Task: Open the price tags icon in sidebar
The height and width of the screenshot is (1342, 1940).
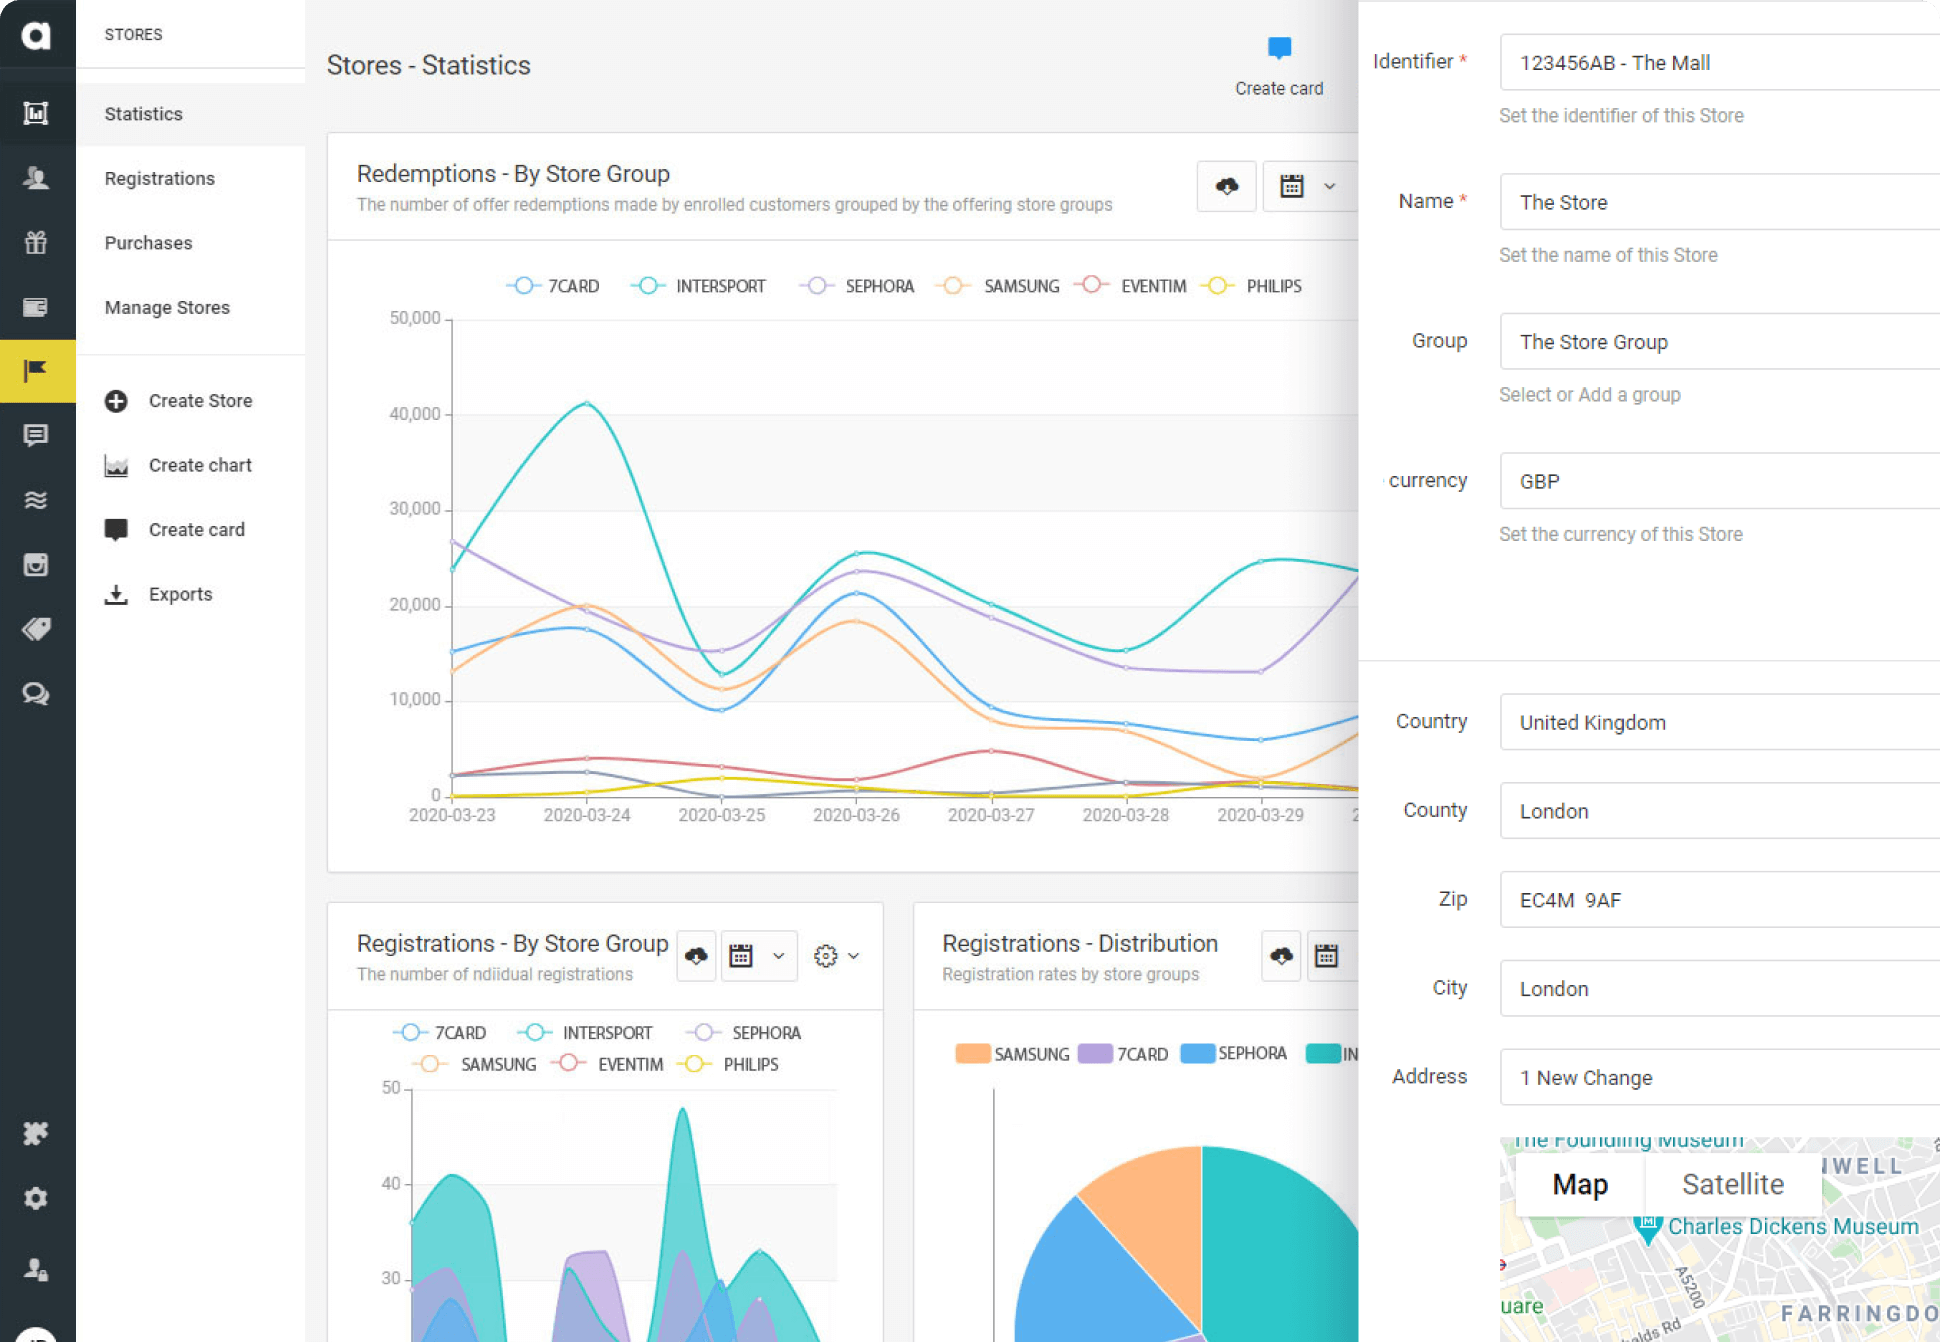Action: coord(36,629)
